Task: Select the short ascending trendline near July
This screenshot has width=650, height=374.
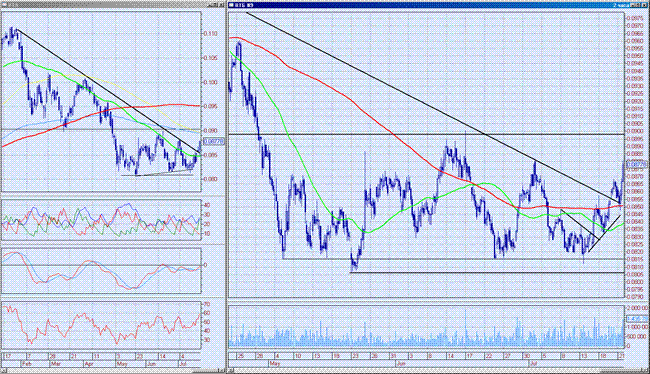Action: click(x=604, y=233)
